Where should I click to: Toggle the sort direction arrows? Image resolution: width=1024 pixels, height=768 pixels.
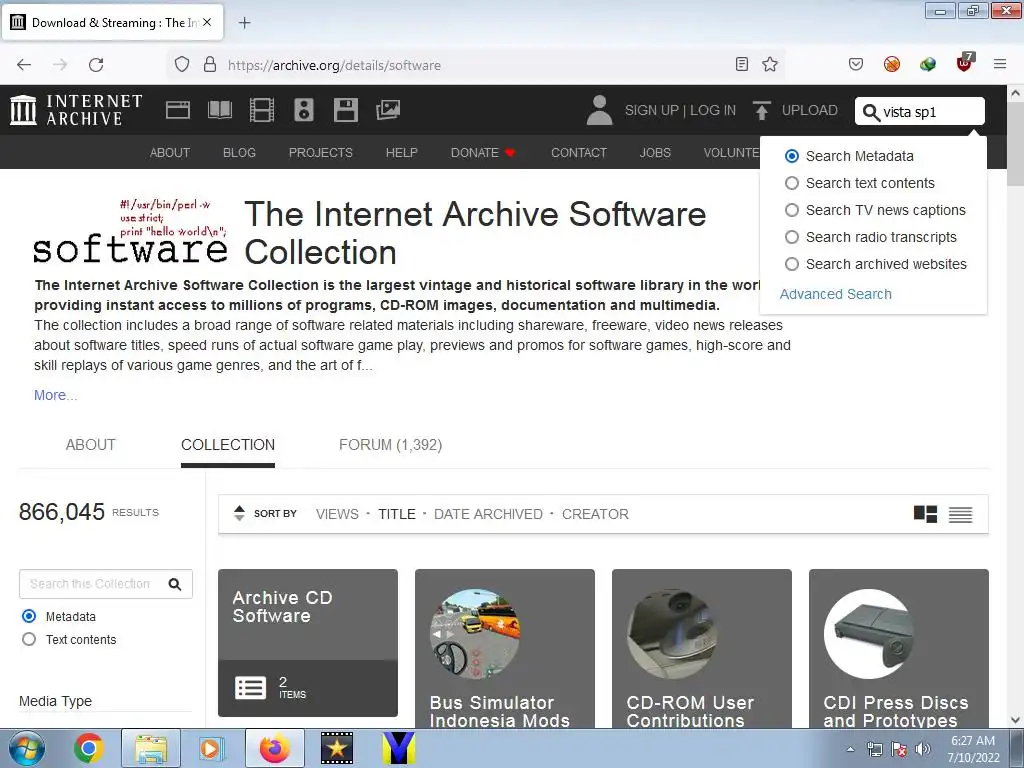coord(239,513)
